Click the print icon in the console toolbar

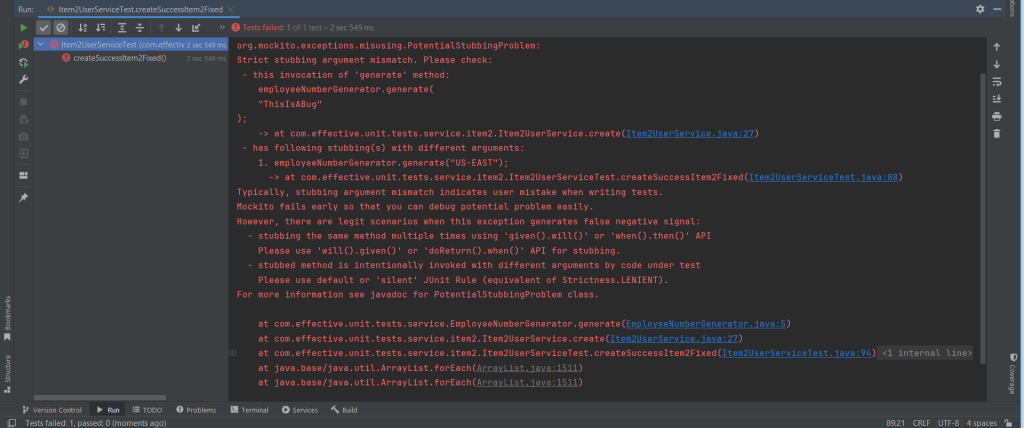(996, 116)
